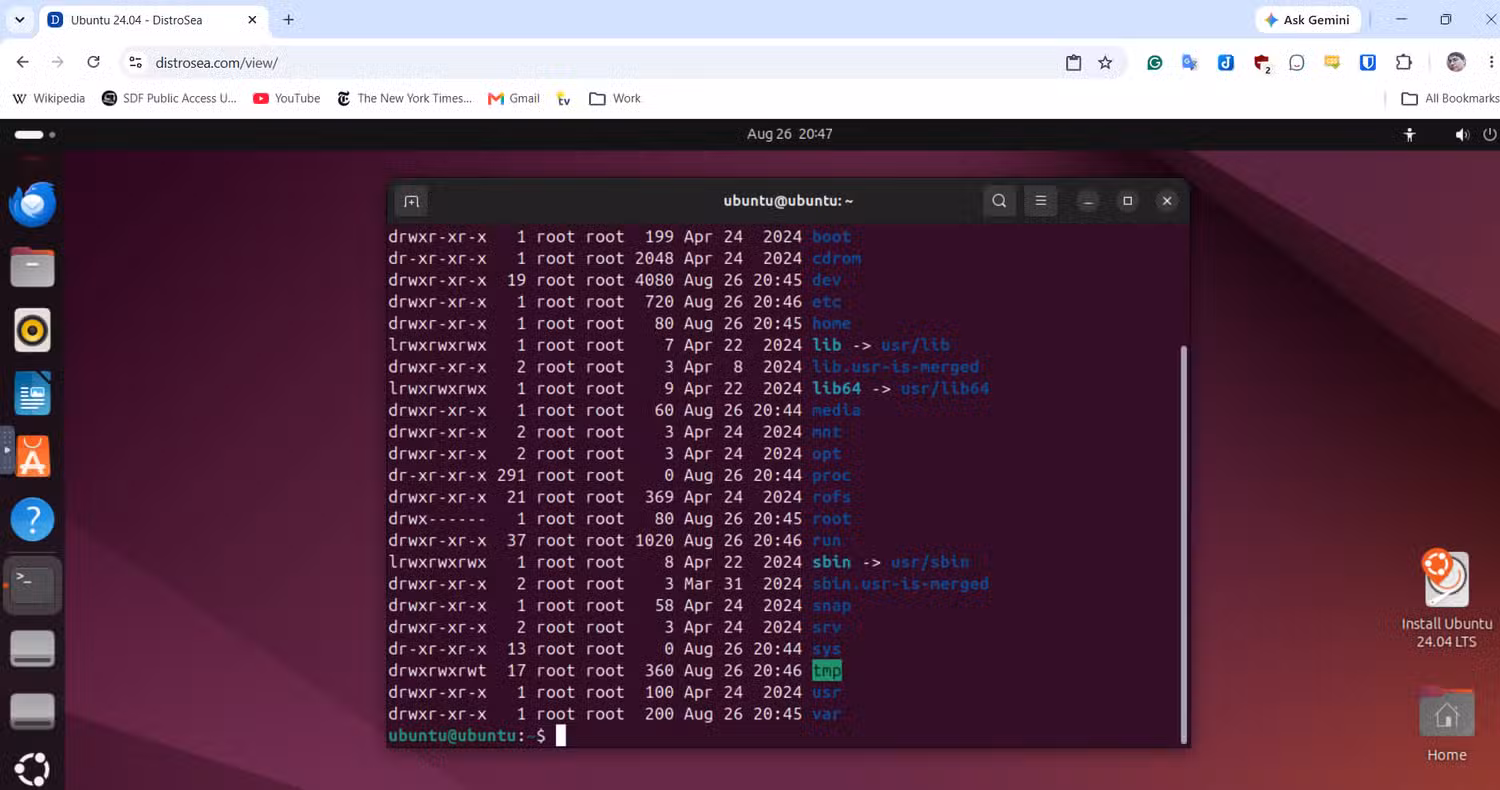Open the Ubuntu accessibility menu

pos(1410,134)
